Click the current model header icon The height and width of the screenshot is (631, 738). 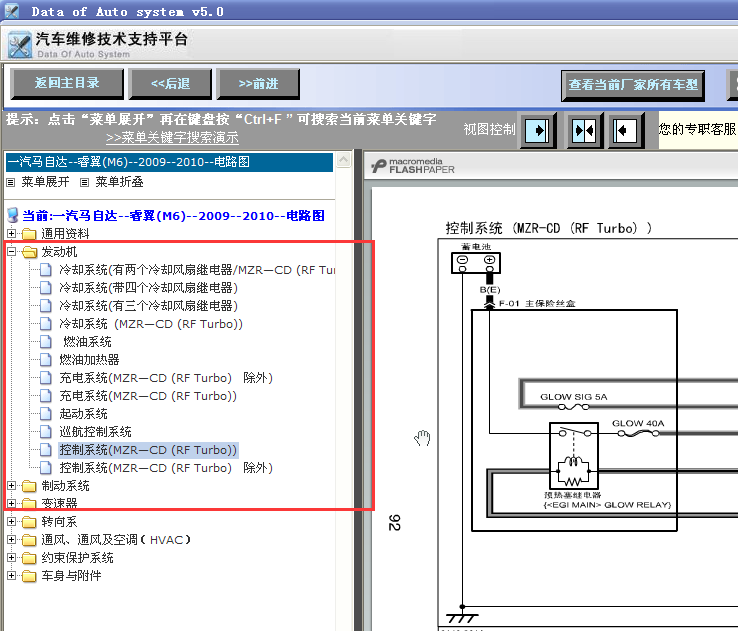click(x=13, y=216)
